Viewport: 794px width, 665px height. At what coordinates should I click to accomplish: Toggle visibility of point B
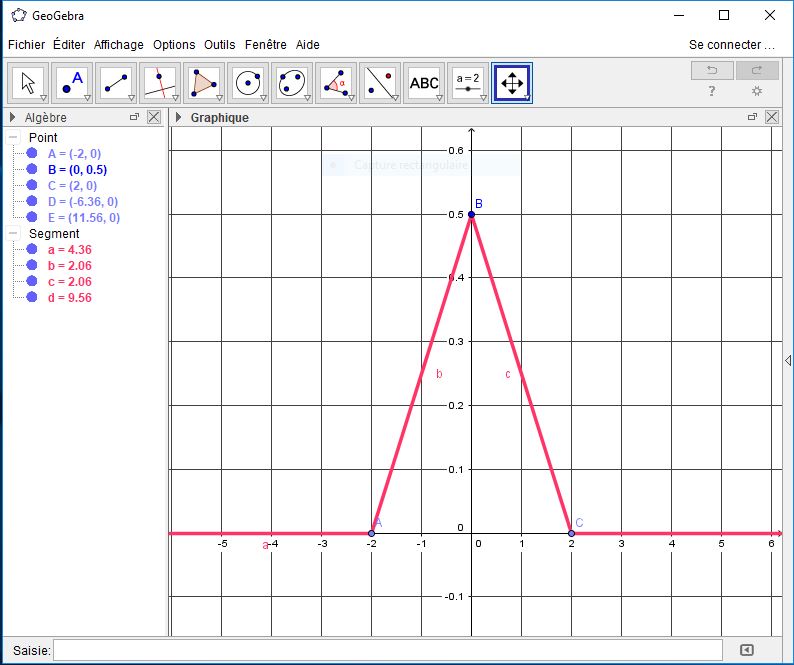32,169
